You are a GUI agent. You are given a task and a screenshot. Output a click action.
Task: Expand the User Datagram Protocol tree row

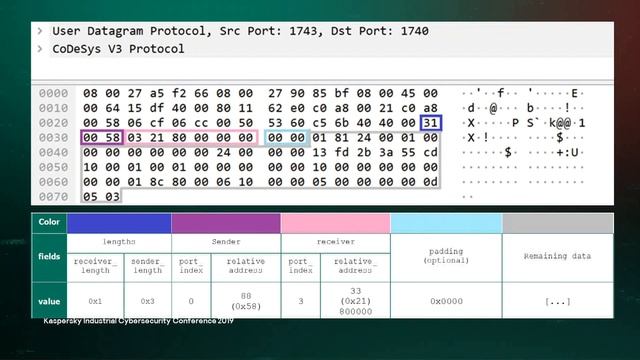coord(40,31)
